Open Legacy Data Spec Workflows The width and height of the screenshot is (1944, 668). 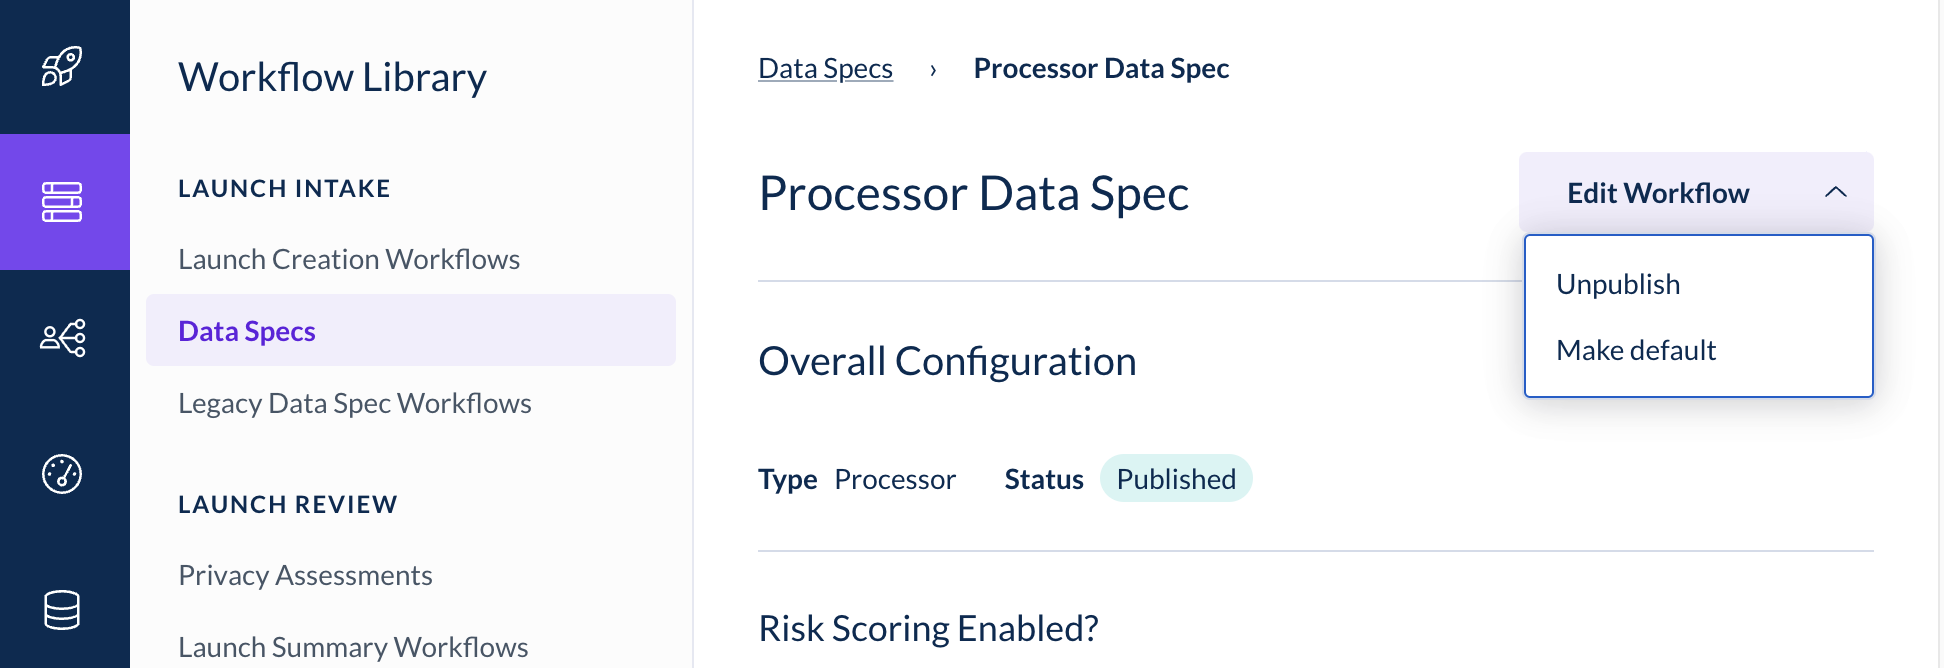click(355, 404)
